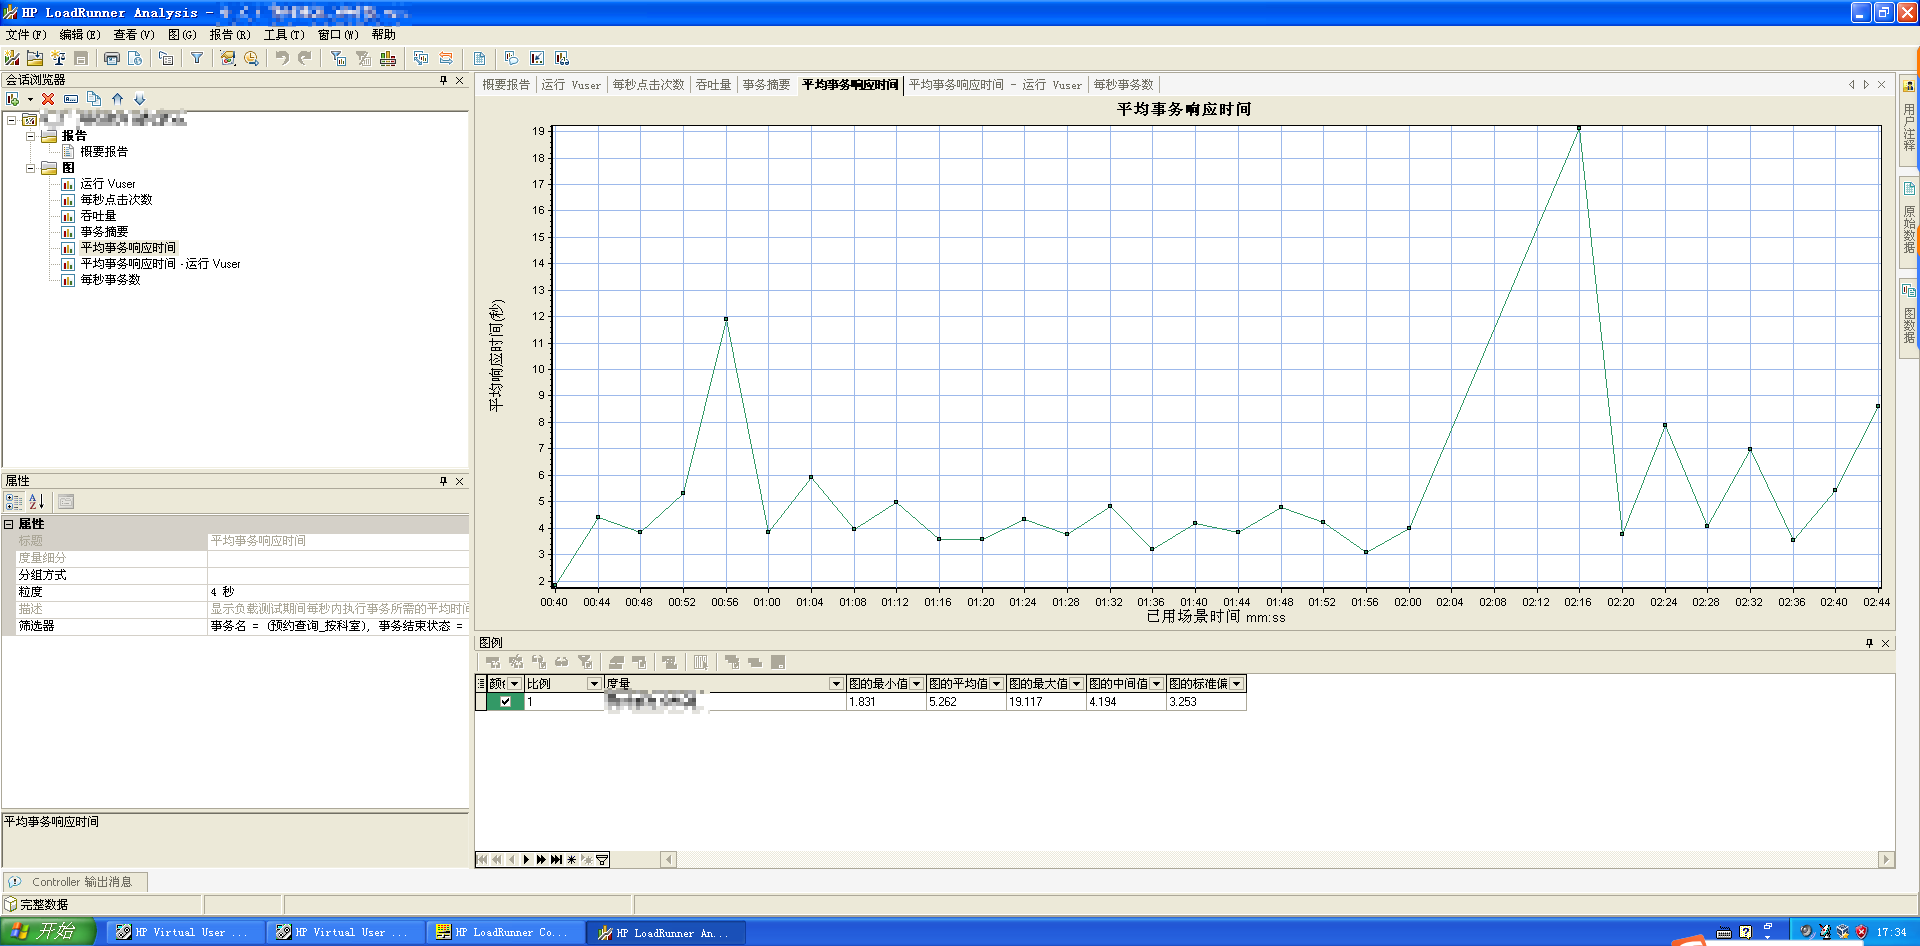
Task: Click the blue up arrow in session browser
Action: [x=117, y=99]
